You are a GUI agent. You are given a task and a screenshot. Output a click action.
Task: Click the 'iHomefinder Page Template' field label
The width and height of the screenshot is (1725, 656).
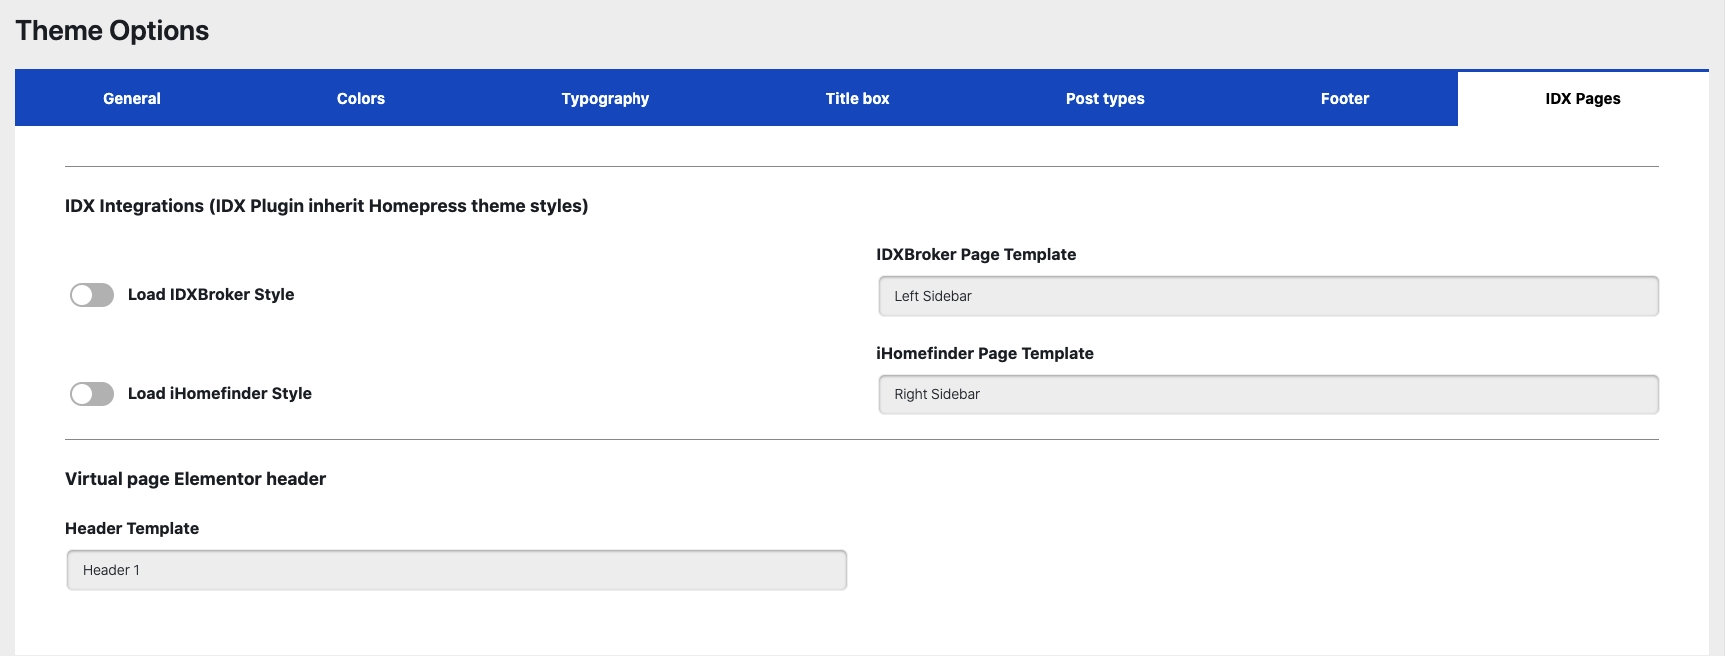984,353
